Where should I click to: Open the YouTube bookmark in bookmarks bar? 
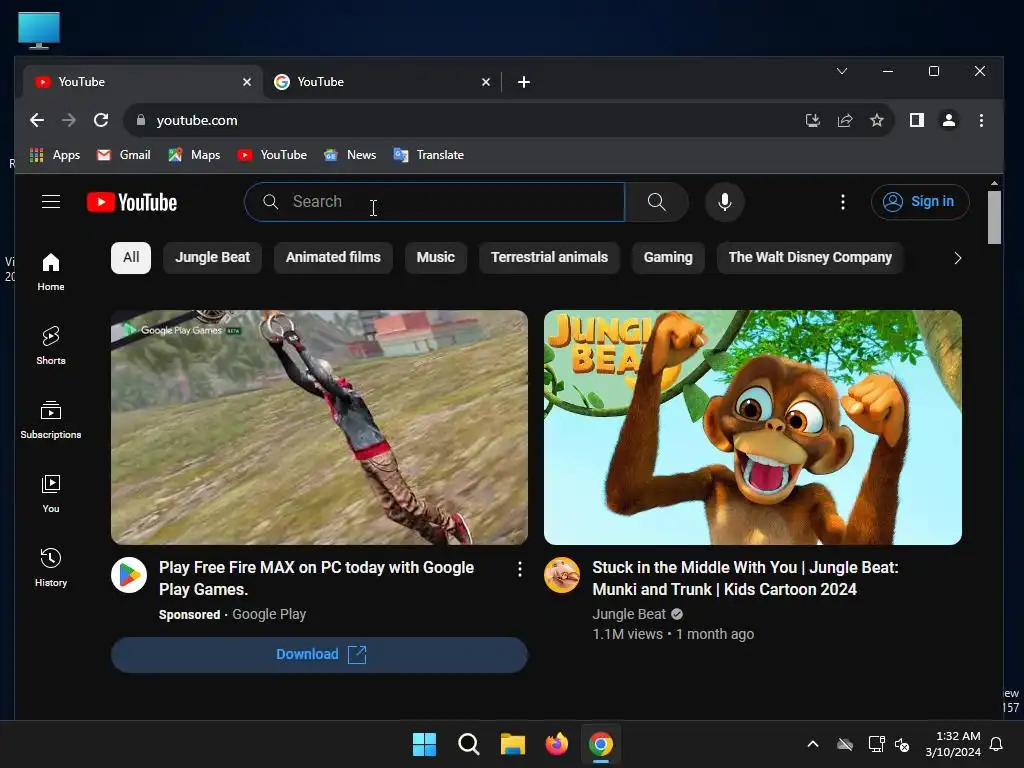(x=272, y=155)
